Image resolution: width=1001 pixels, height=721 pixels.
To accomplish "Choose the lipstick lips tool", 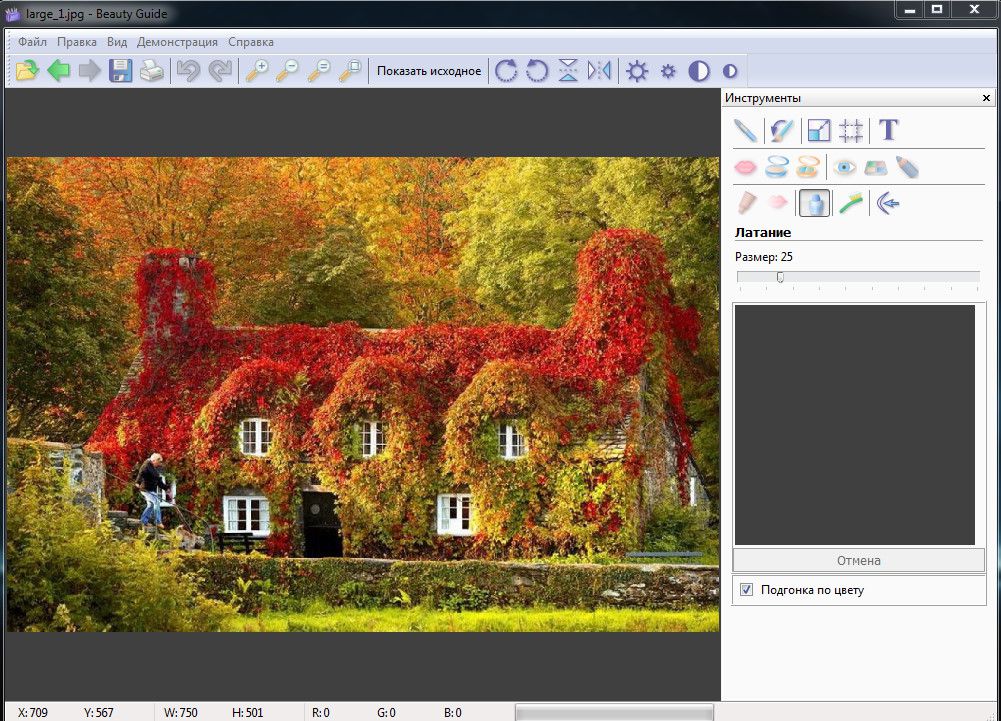I will 745,167.
